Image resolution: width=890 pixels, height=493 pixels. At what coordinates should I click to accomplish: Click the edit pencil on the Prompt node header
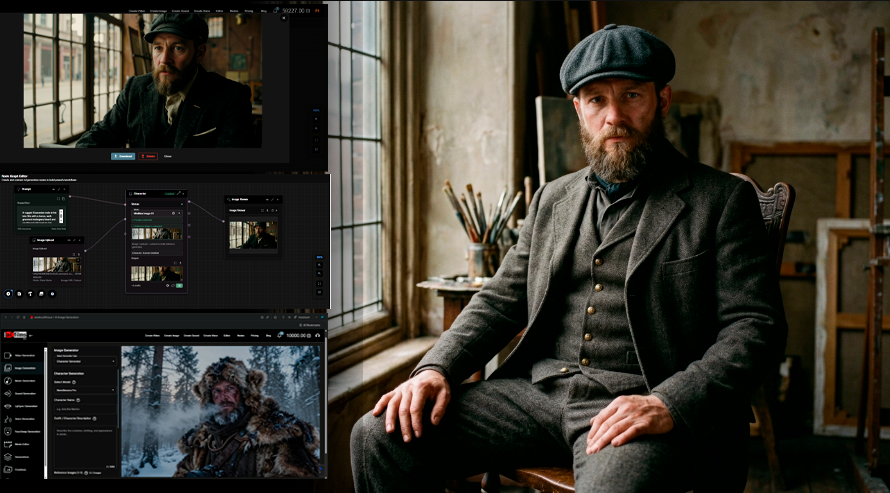[59, 189]
